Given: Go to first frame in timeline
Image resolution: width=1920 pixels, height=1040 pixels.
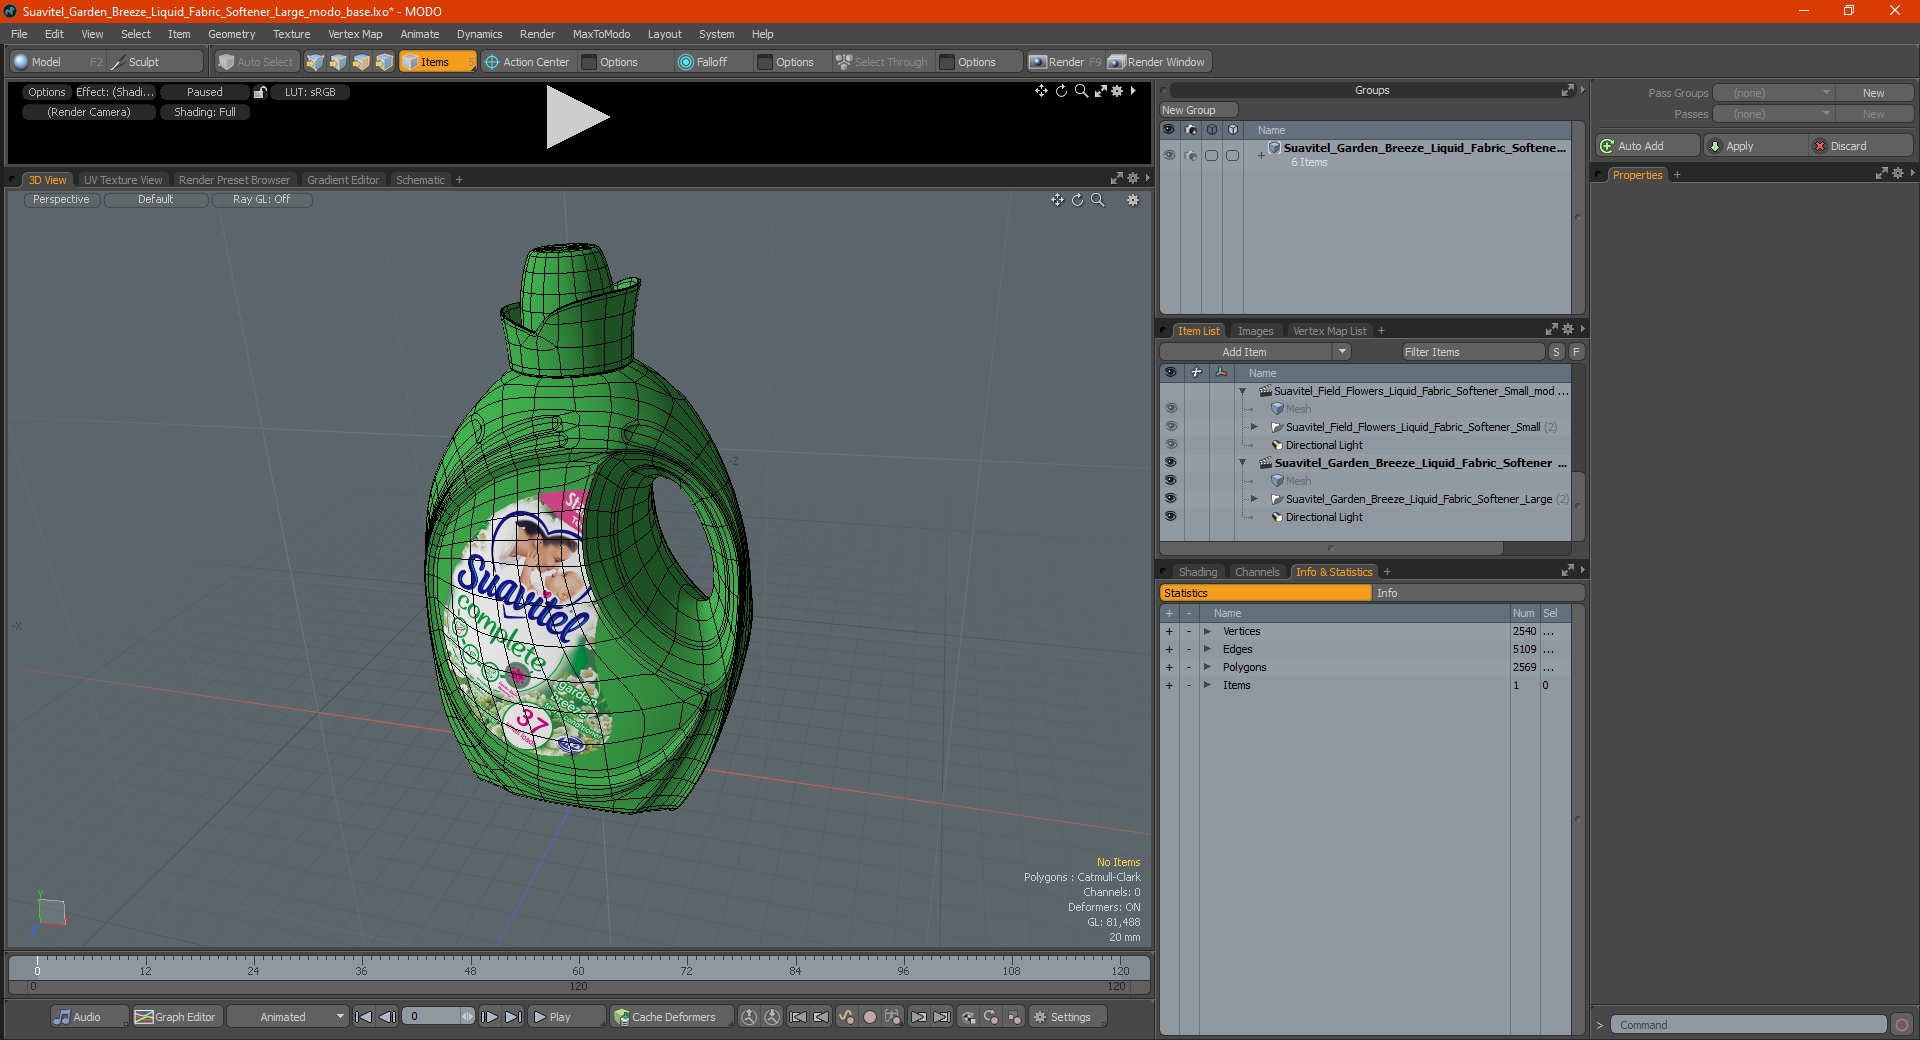Looking at the screenshot, I should [x=364, y=1017].
